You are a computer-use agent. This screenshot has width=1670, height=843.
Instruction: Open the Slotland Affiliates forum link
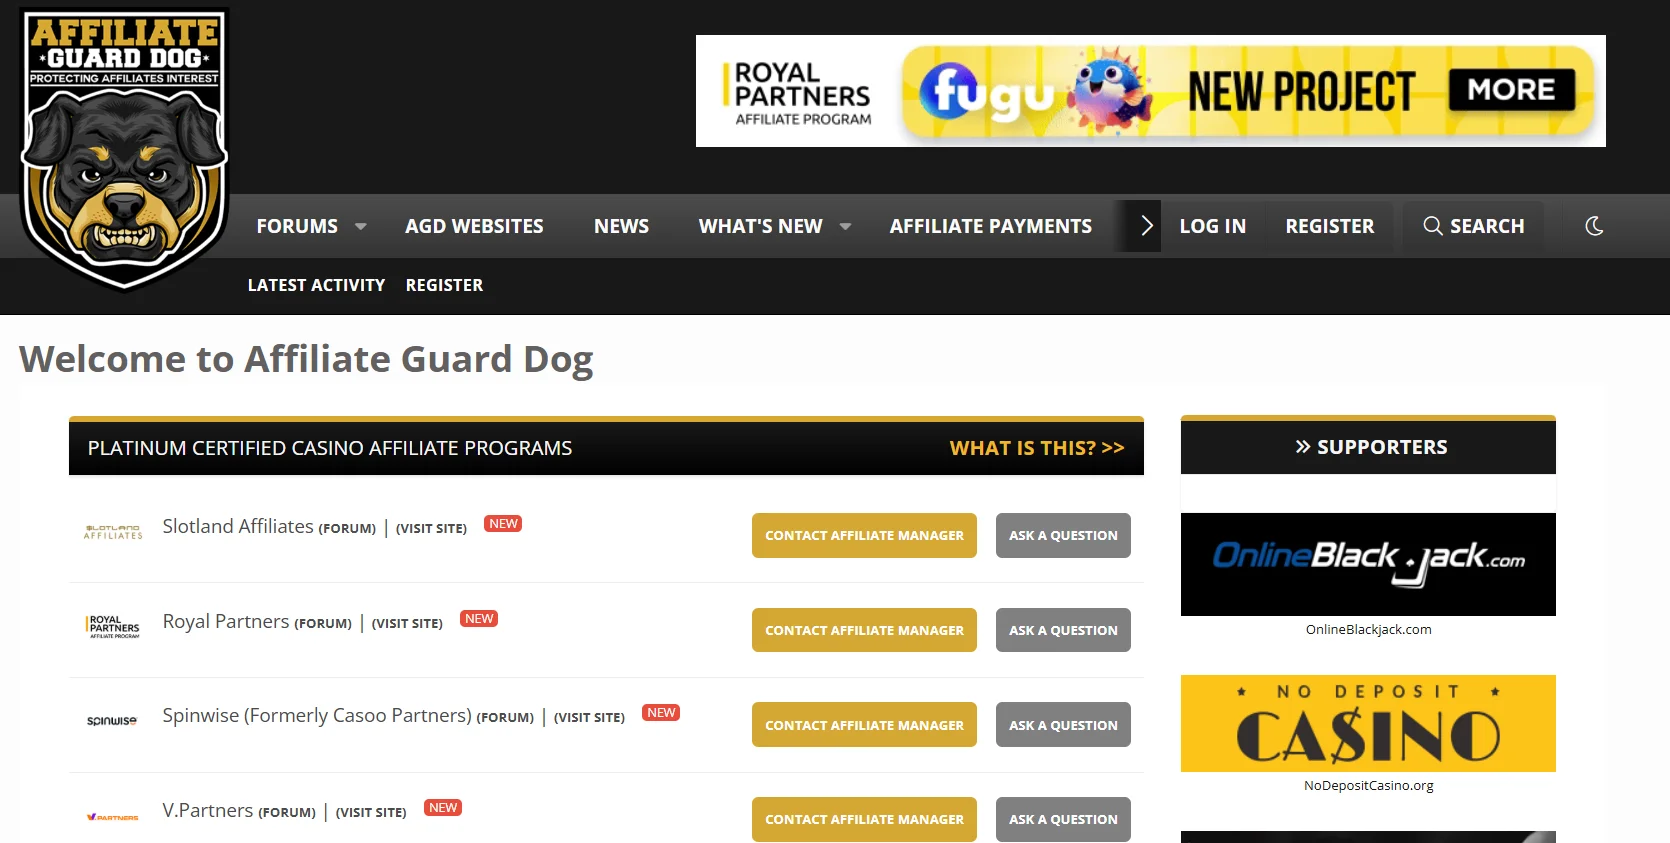[347, 528]
